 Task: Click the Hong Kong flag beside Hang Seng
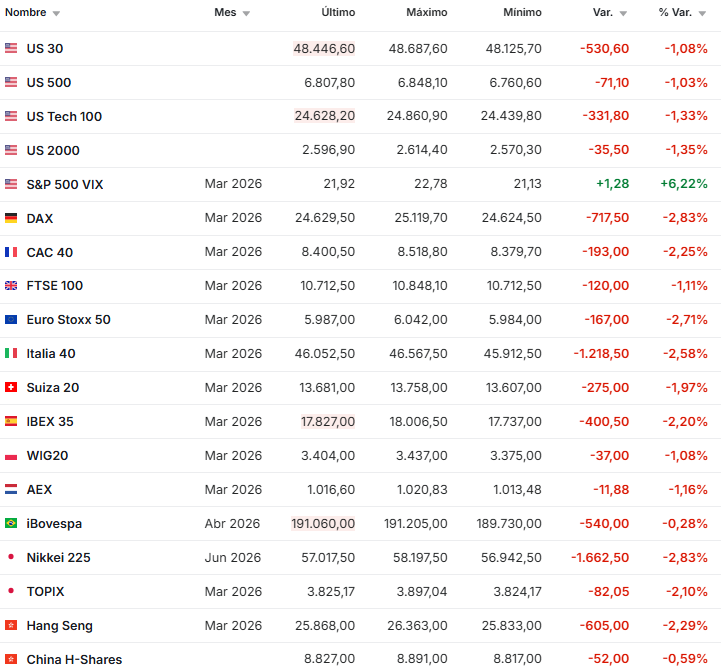pyautogui.click(x=11, y=626)
